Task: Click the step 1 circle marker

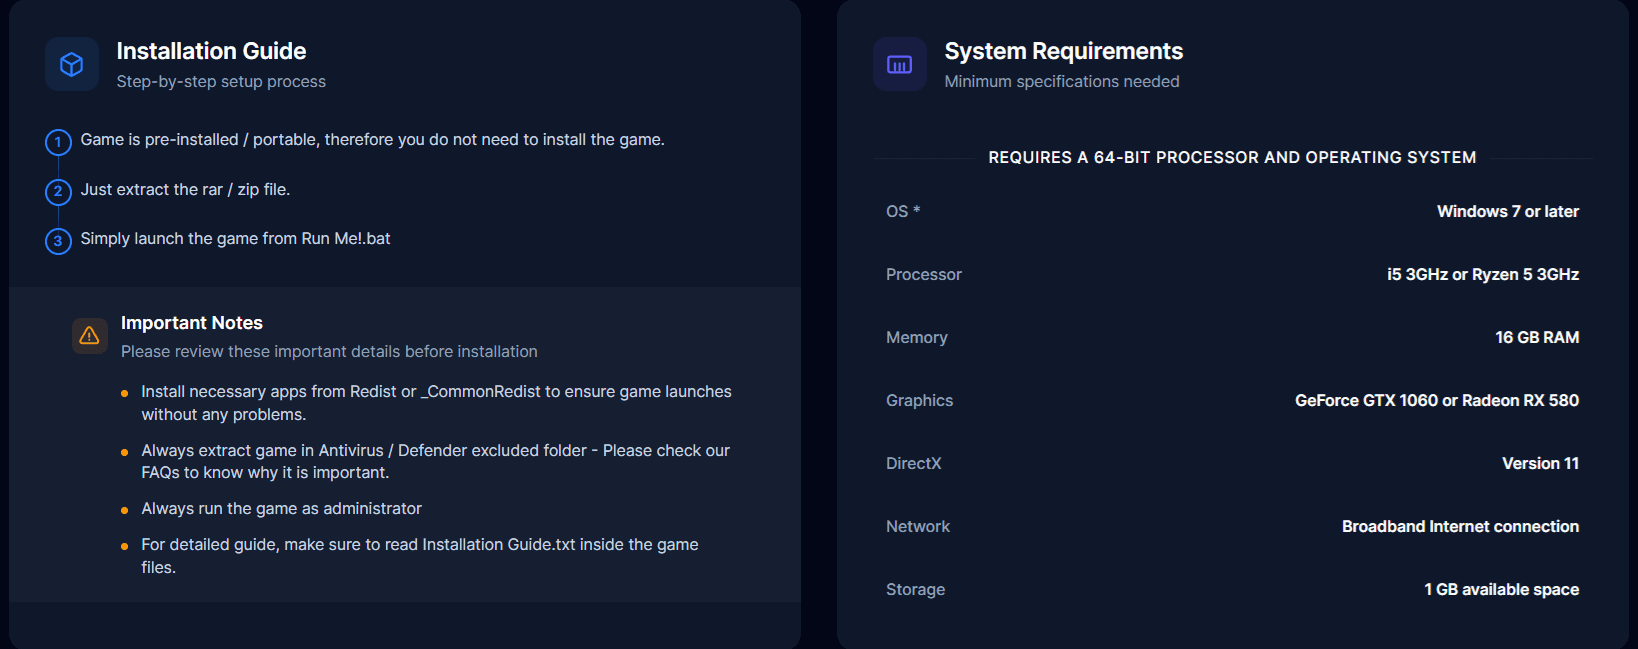Action: [58, 142]
